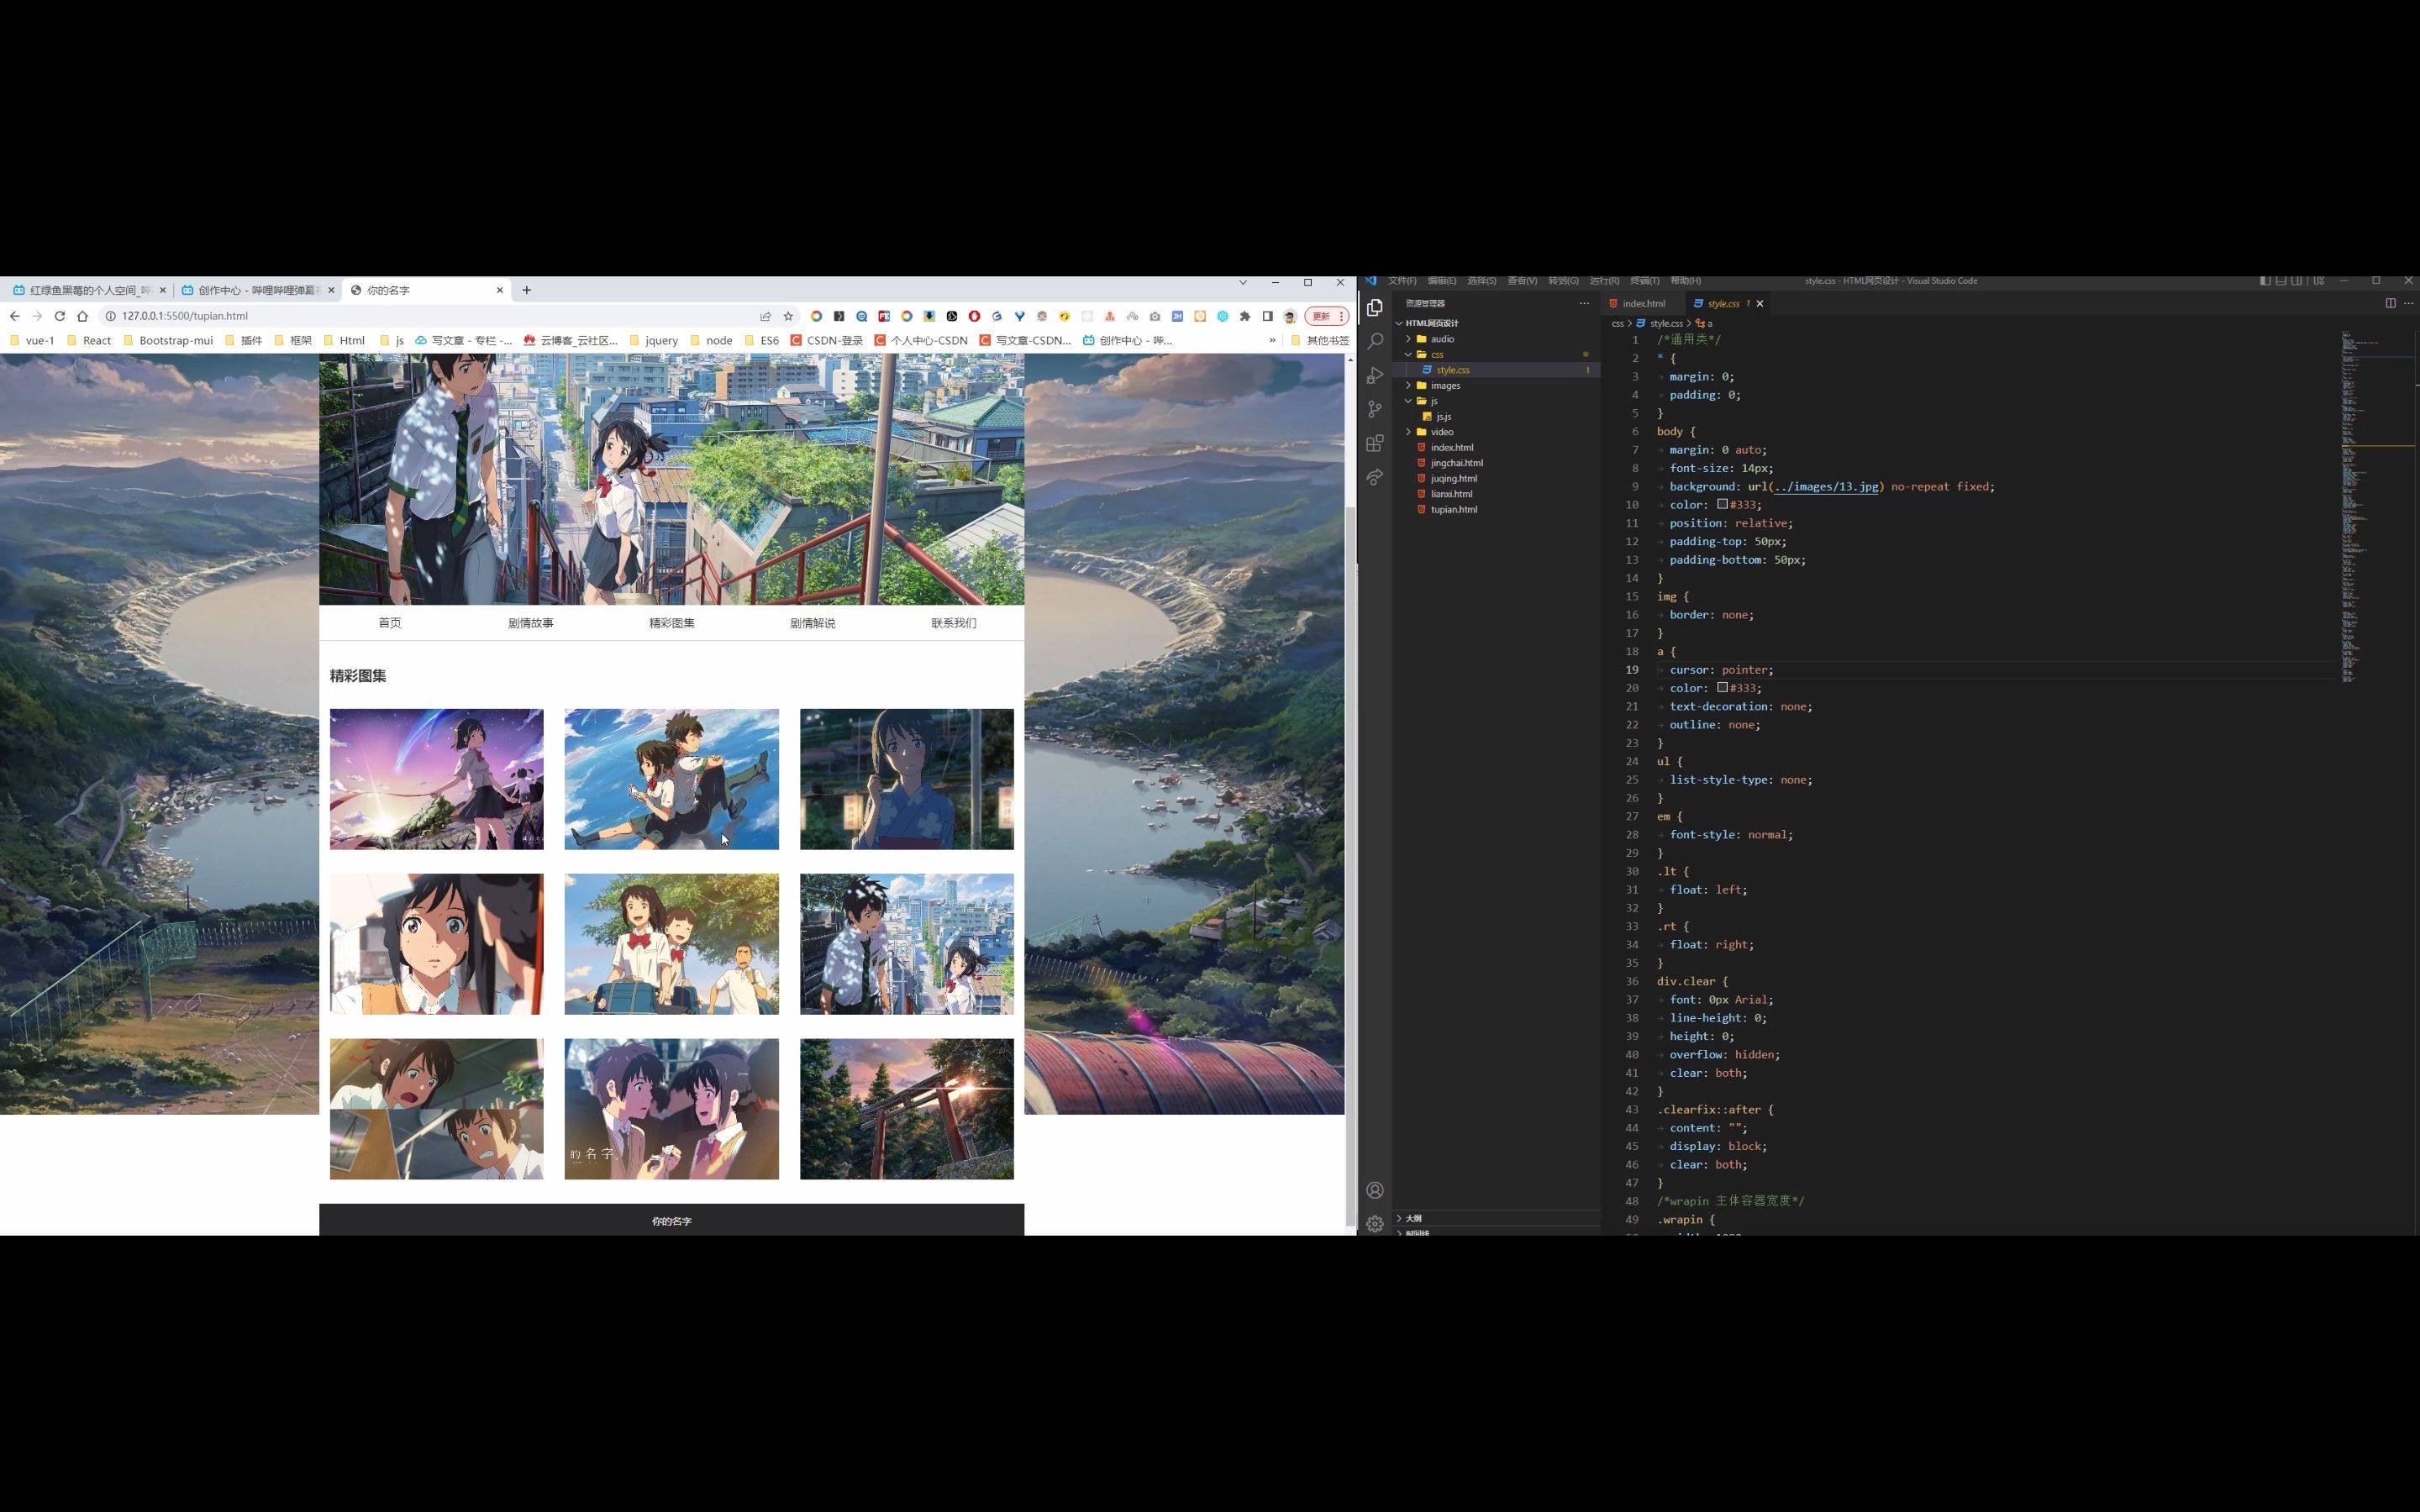This screenshot has height=1512, width=2420.
Task: Switch to 创作中心 browser tab
Action: pos(258,290)
